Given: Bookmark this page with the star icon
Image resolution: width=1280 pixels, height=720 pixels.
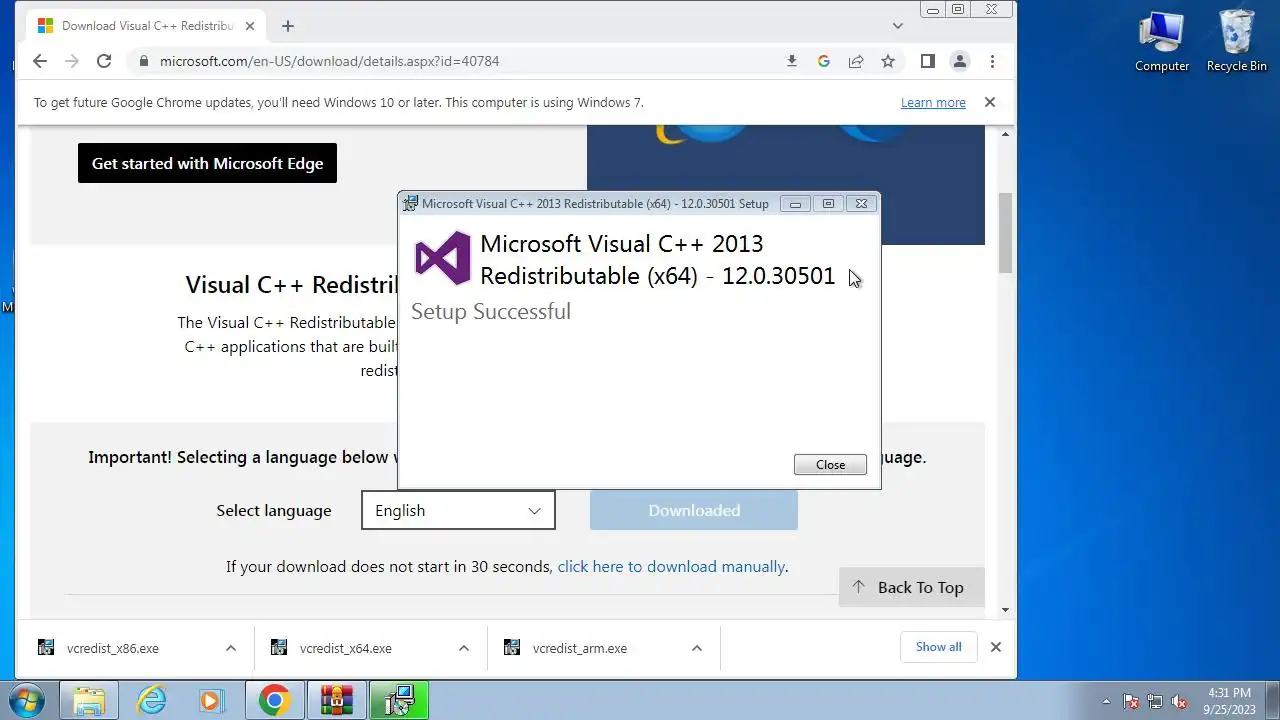Looking at the screenshot, I should click(x=888, y=61).
